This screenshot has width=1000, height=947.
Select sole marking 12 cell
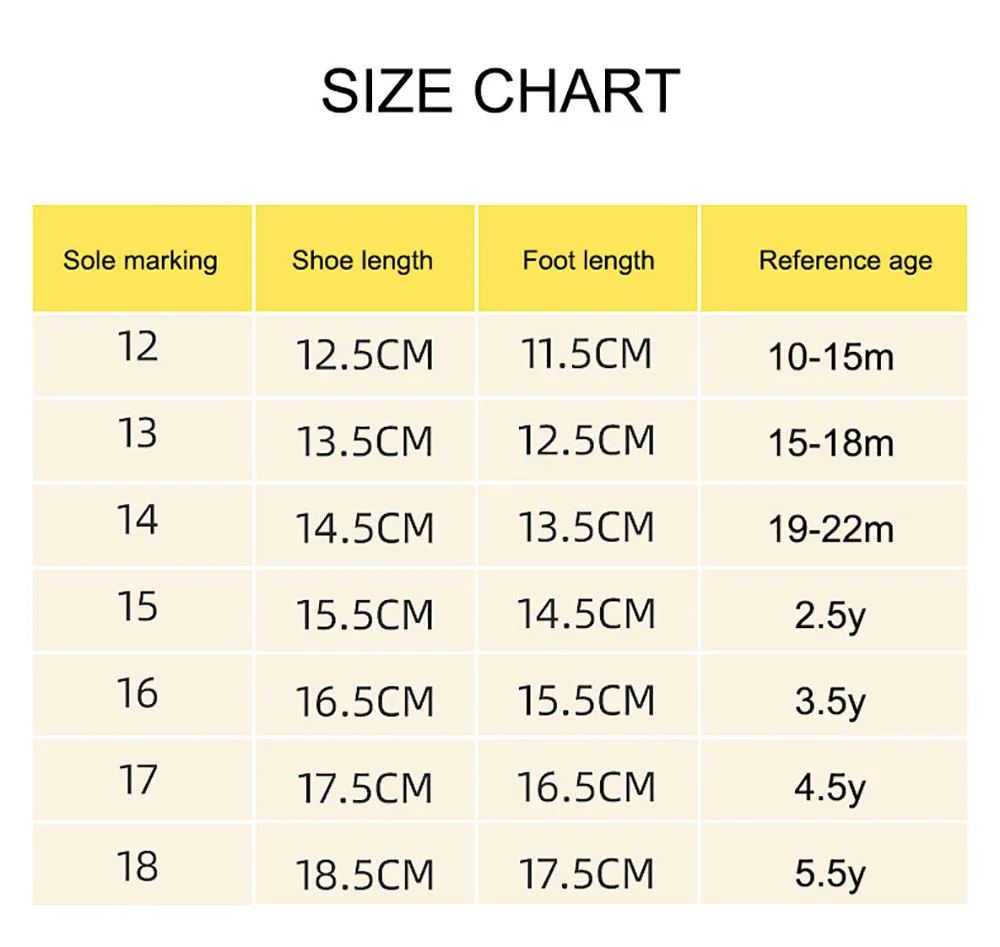(138, 347)
